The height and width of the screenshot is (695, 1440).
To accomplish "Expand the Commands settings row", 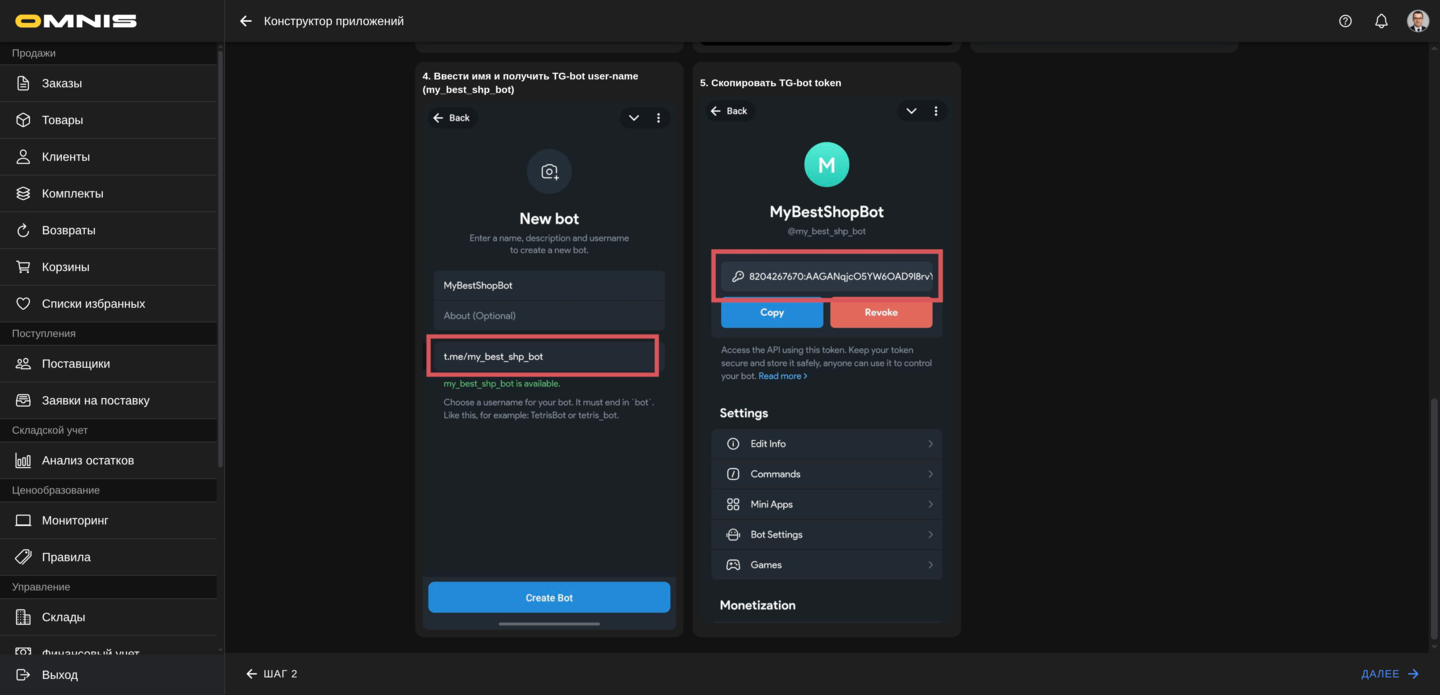I will [826, 473].
